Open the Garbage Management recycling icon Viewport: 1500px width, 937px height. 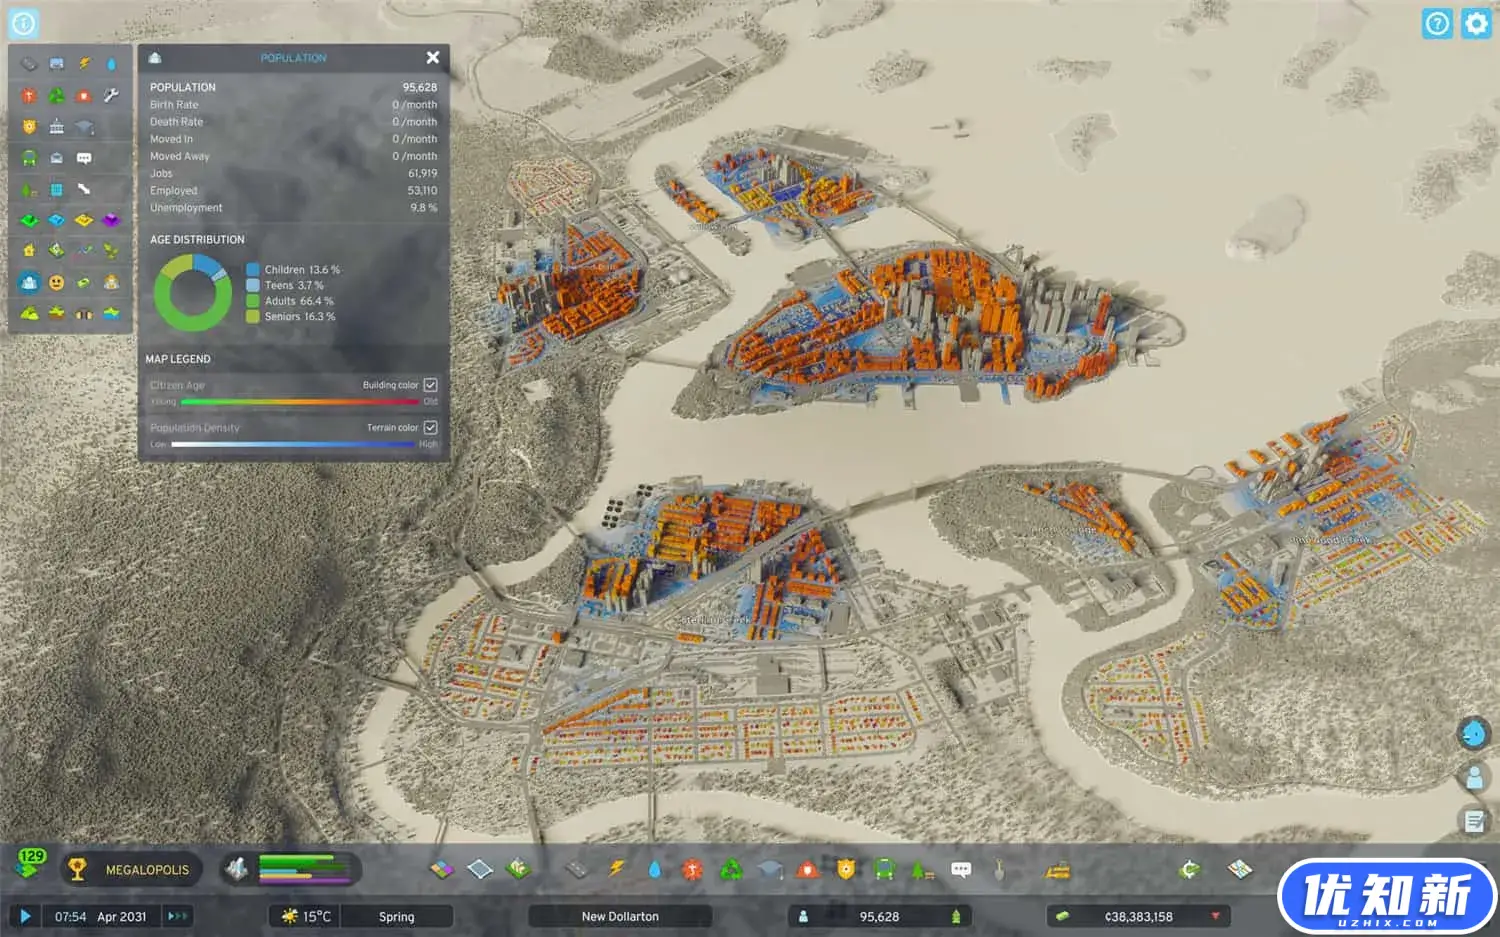731,870
